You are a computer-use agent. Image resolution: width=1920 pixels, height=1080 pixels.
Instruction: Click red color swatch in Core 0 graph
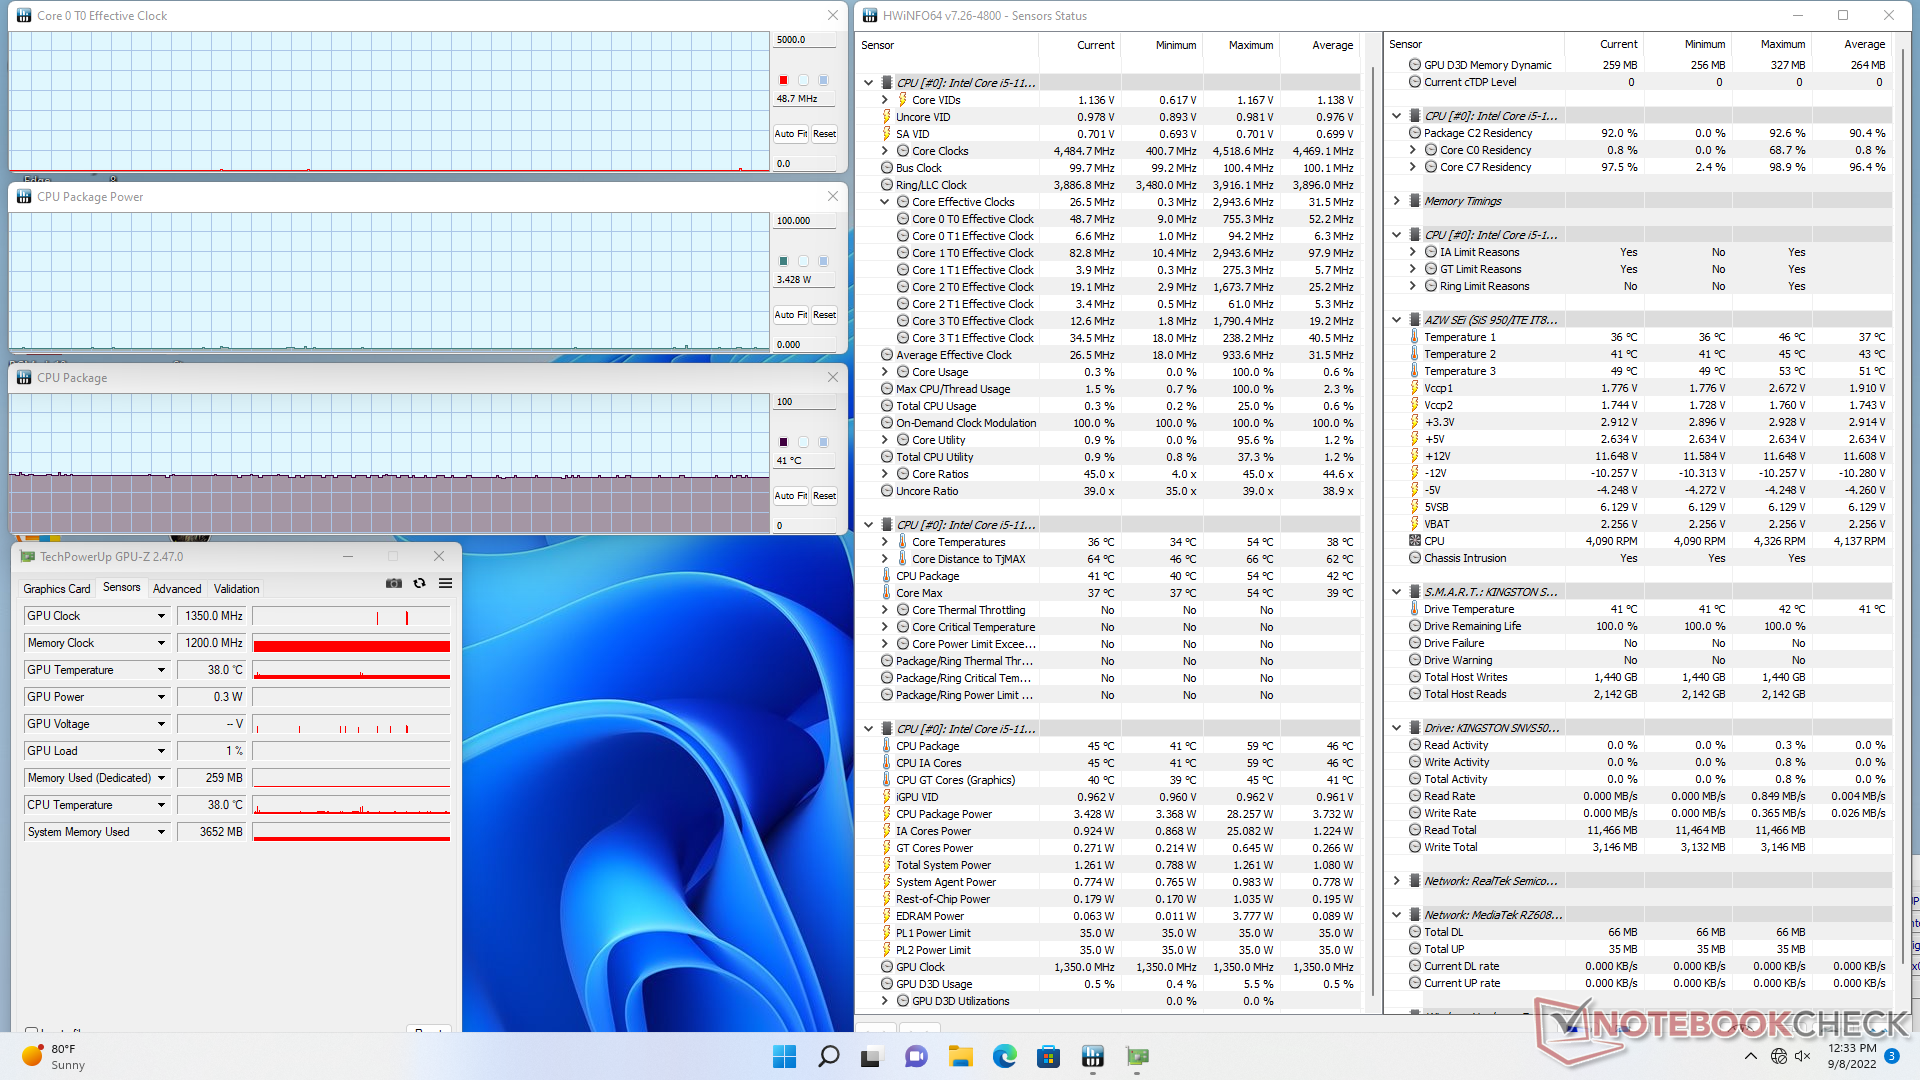tap(783, 80)
